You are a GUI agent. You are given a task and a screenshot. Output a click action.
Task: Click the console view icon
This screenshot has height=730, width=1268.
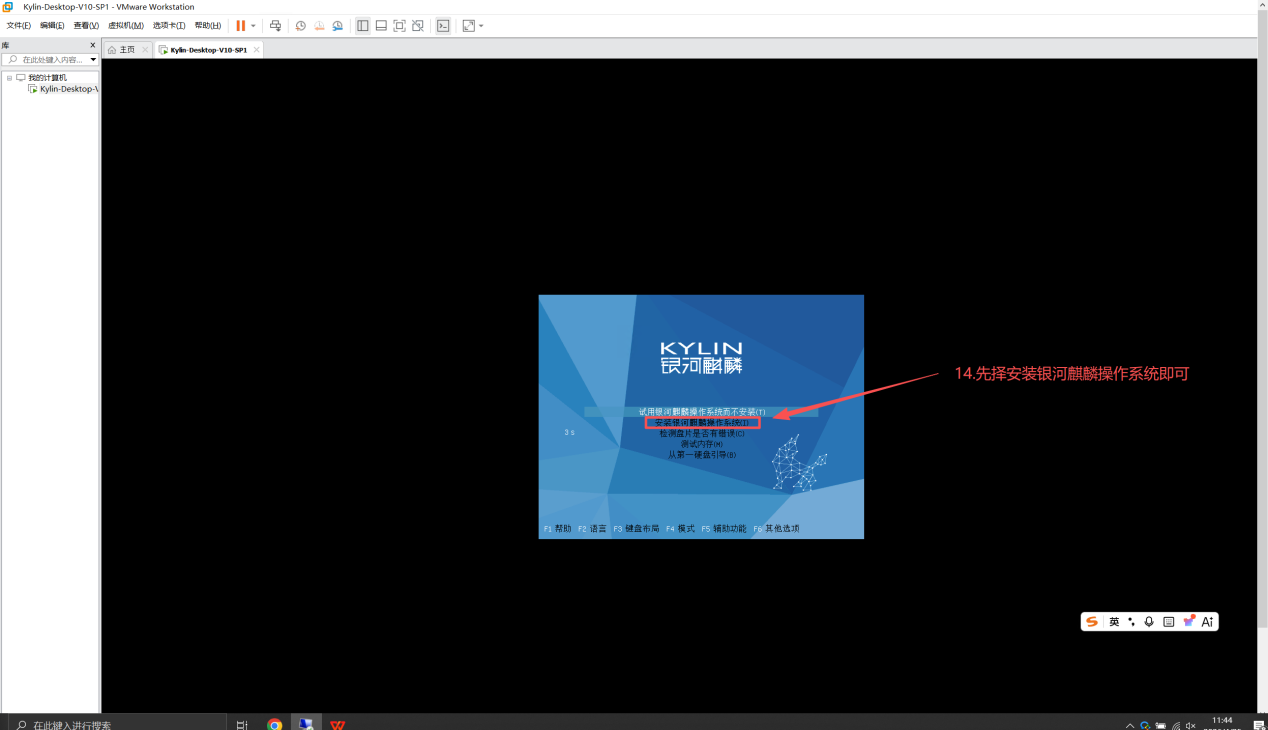(443, 26)
